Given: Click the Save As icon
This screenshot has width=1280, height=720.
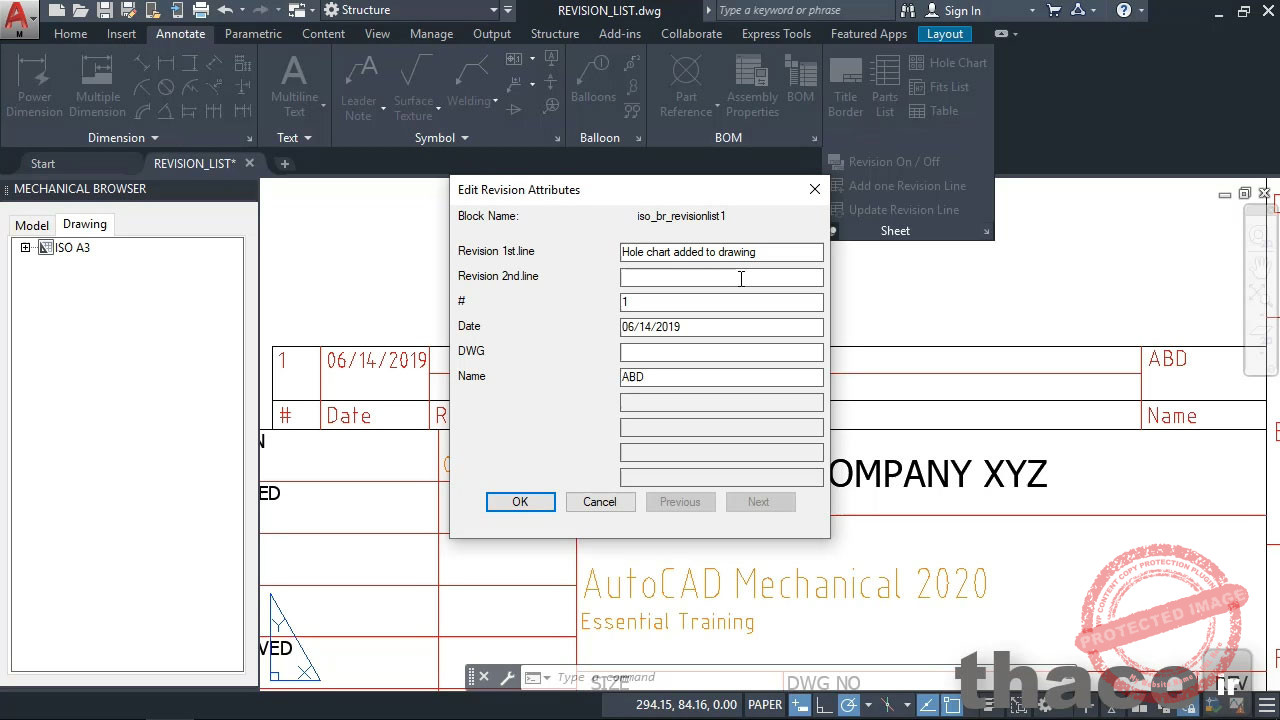Looking at the screenshot, I should point(128,10).
